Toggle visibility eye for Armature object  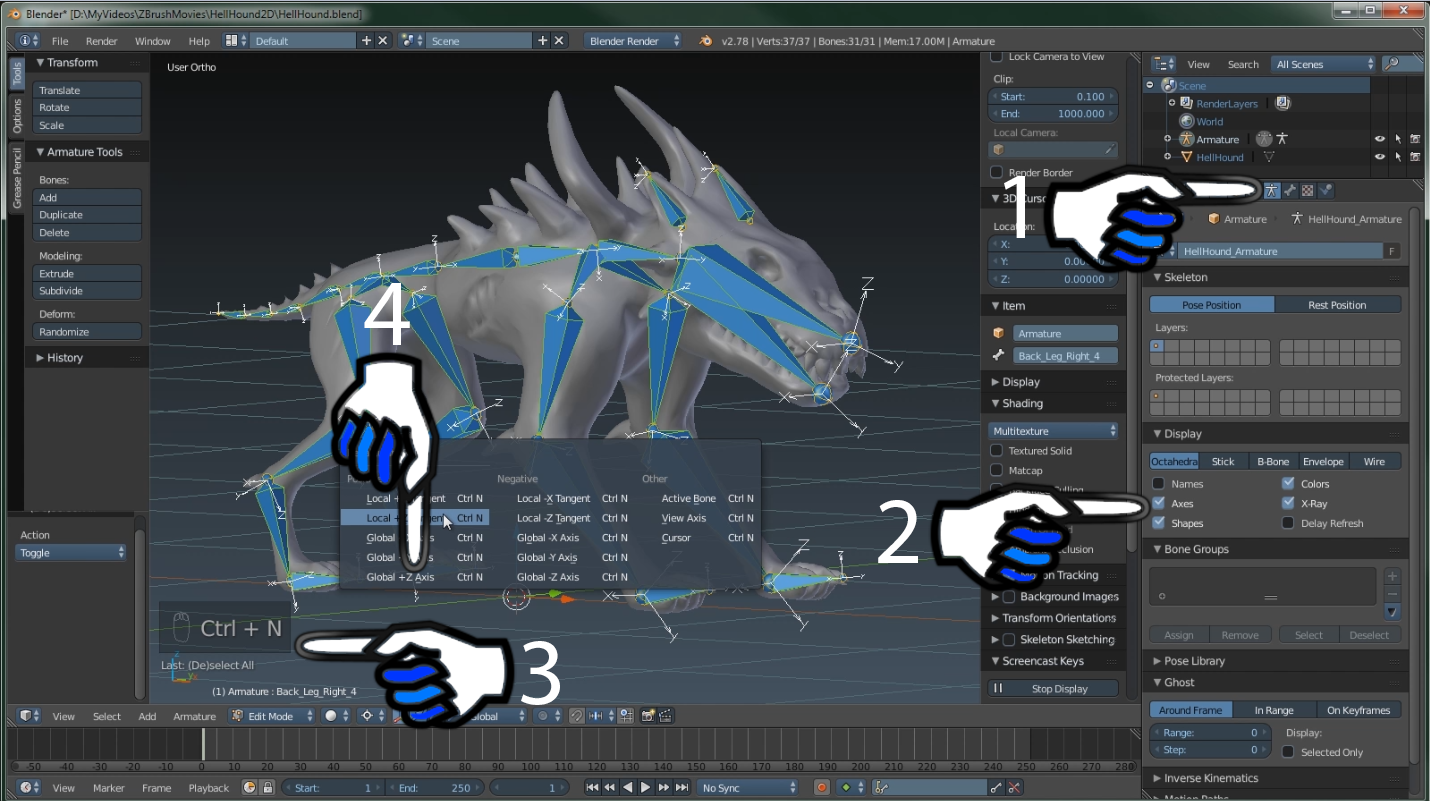coord(1380,139)
